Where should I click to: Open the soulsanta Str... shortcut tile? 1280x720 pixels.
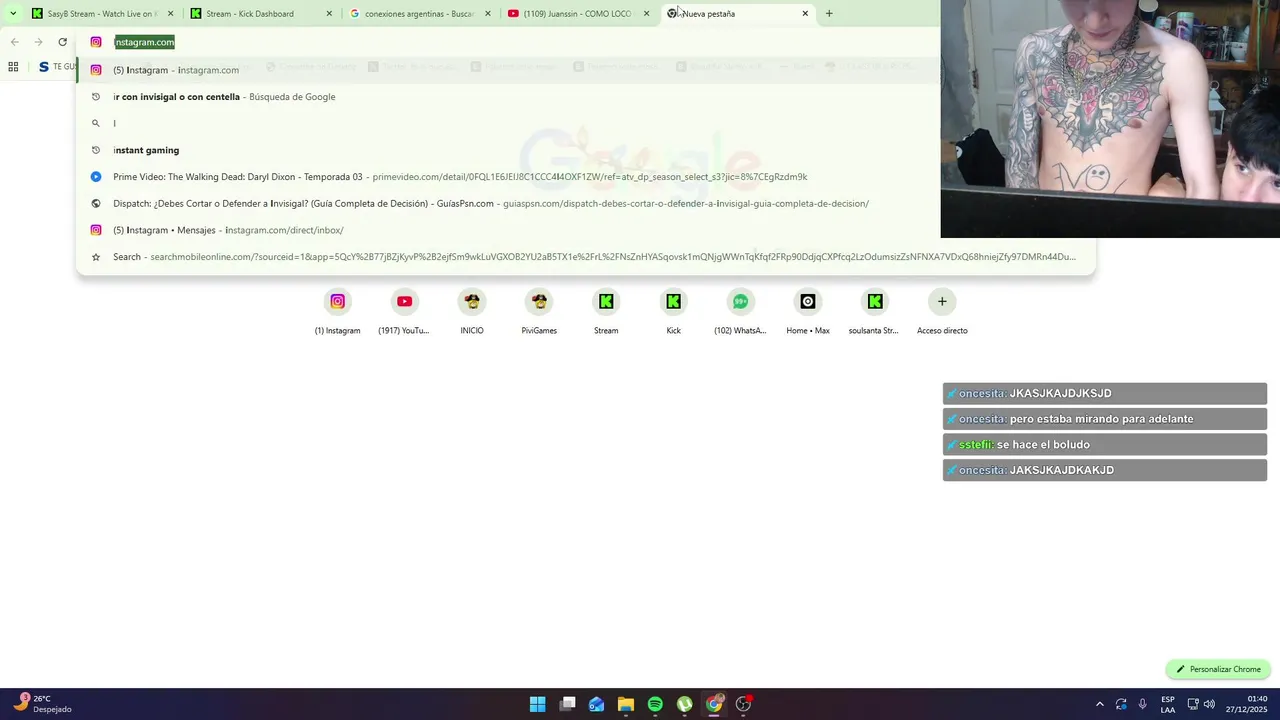click(875, 312)
